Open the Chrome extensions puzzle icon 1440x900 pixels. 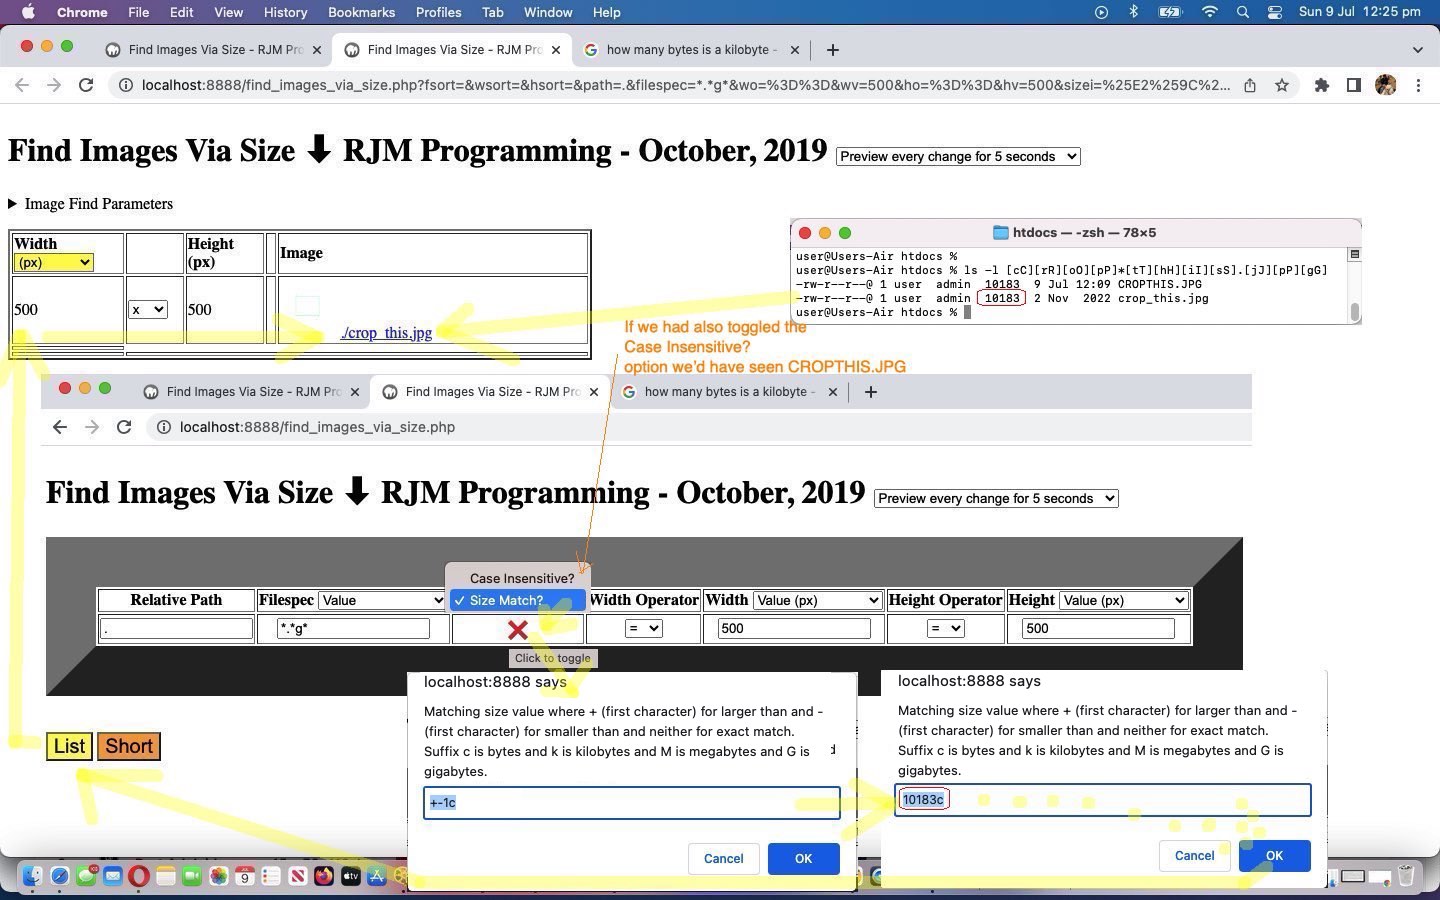1321,85
